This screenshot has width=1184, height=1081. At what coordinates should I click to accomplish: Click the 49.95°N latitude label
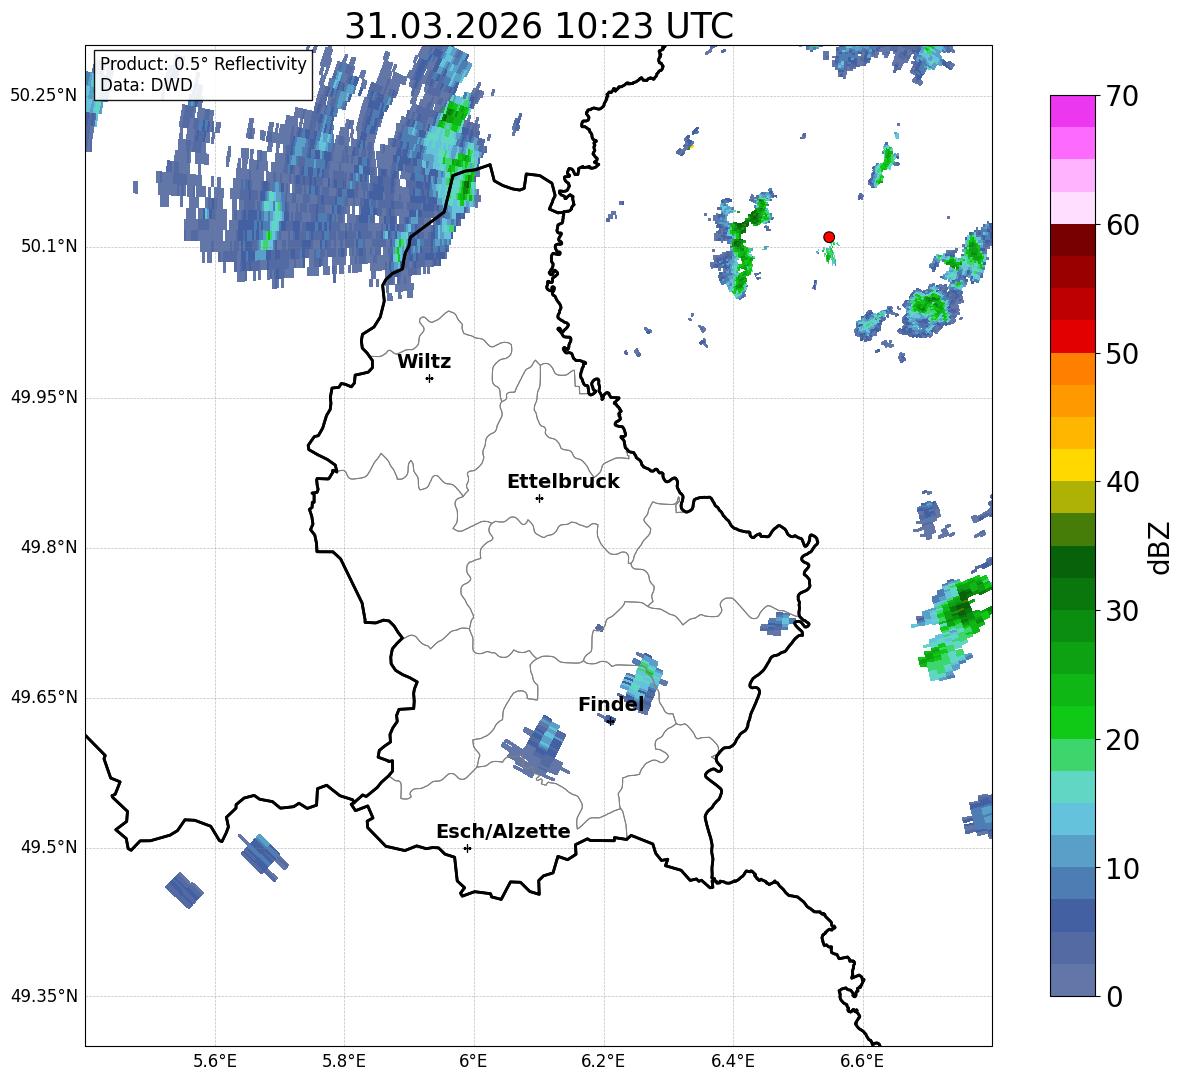(44, 397)
